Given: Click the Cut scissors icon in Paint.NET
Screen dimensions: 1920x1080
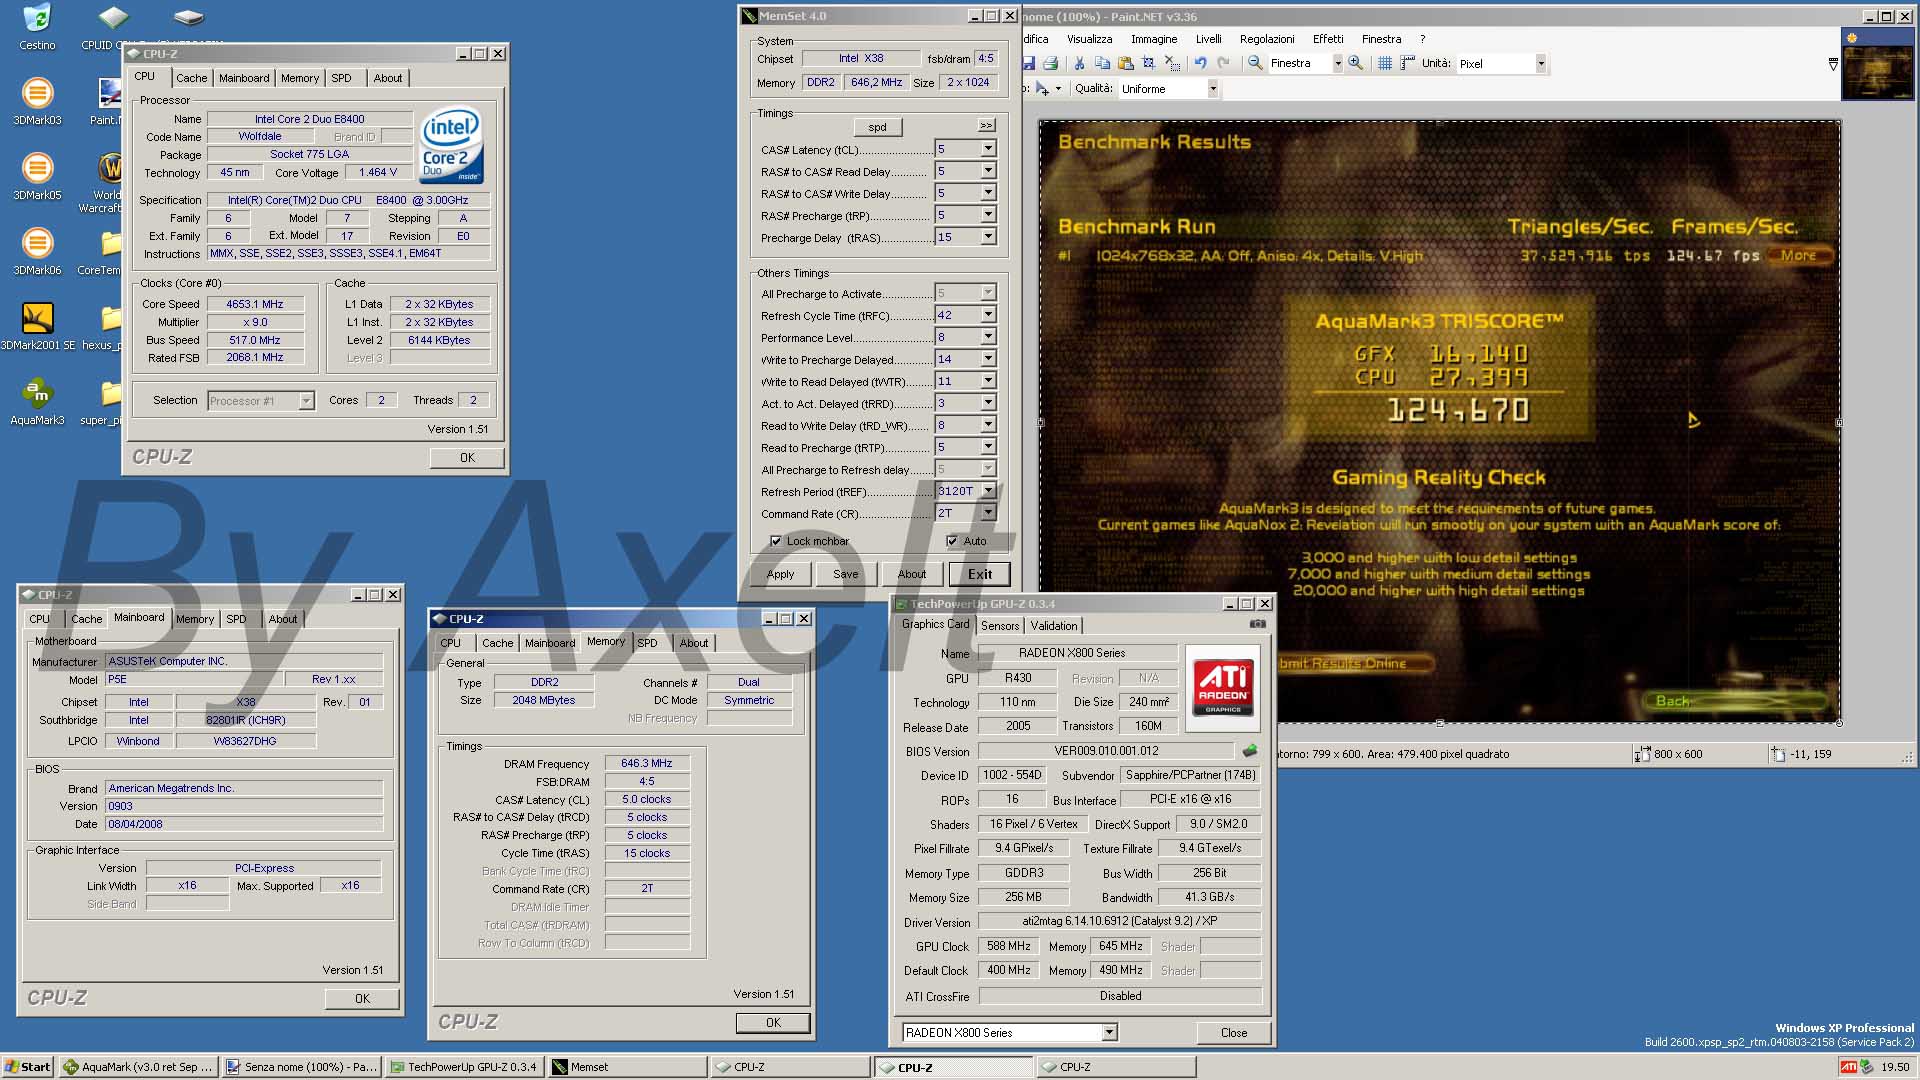Looking at the screenshot, I should pyautogui.click(x=1079, y=63).
